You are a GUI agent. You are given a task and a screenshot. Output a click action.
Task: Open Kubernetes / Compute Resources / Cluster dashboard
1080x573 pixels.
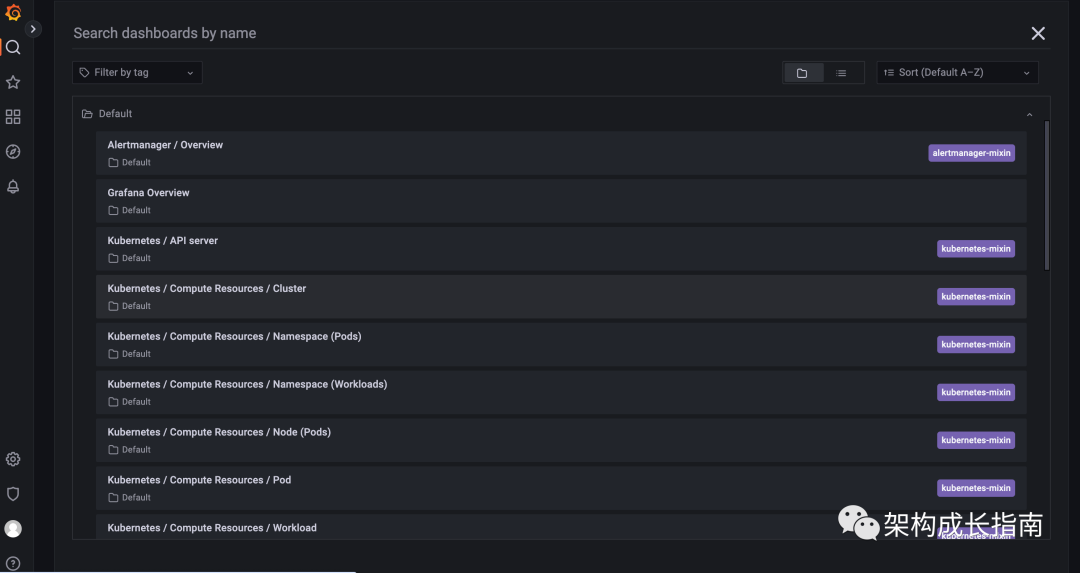point(561,296)
